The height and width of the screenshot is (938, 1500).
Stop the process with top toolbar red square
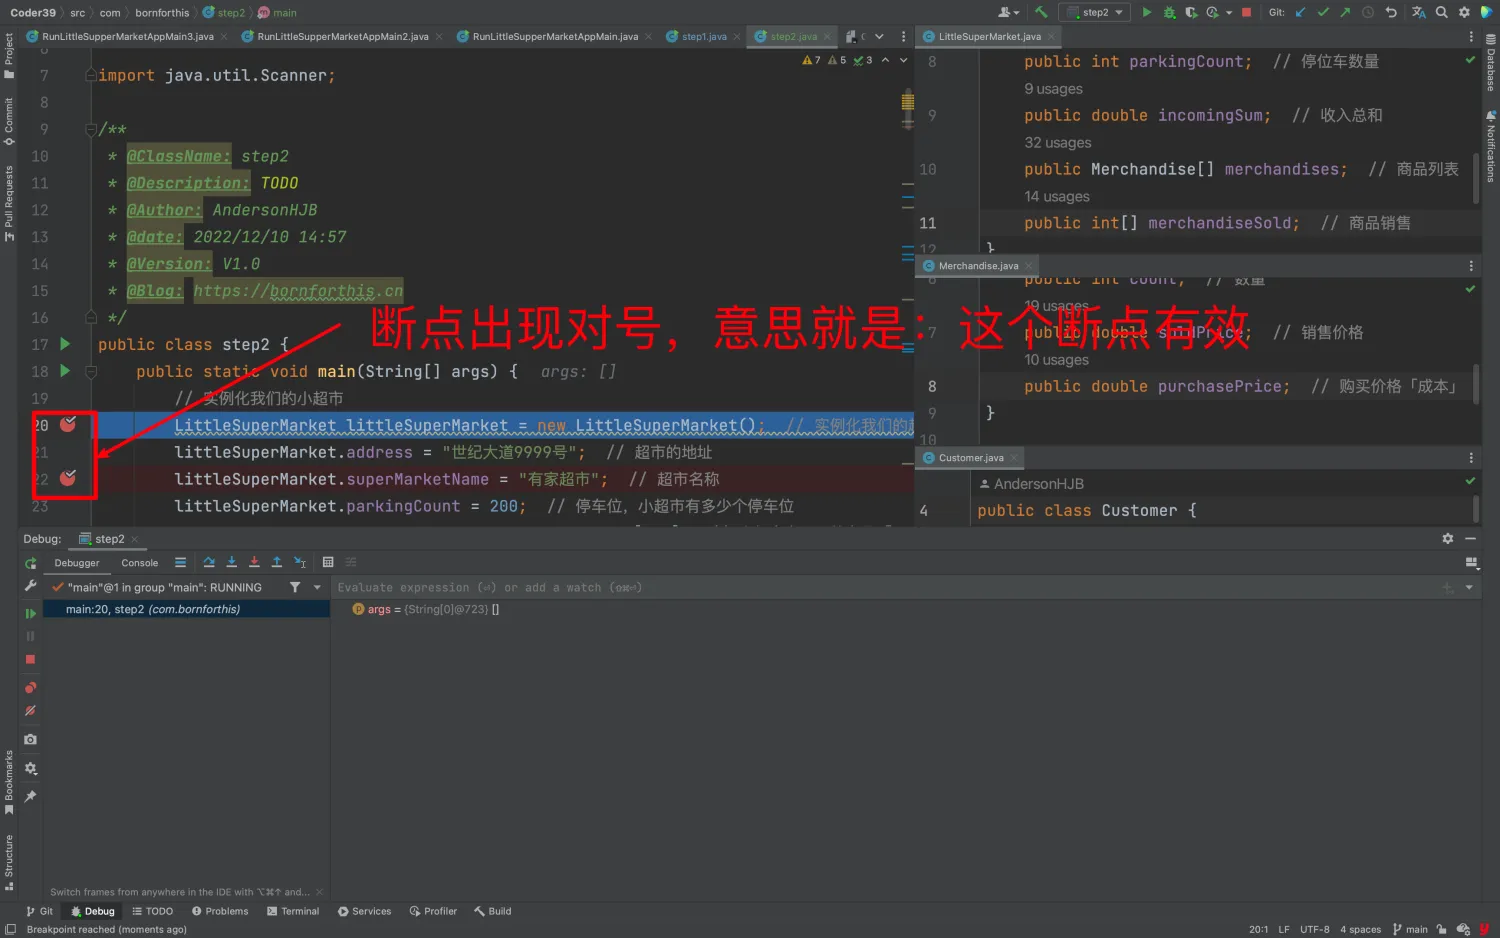click(1246, 12)
